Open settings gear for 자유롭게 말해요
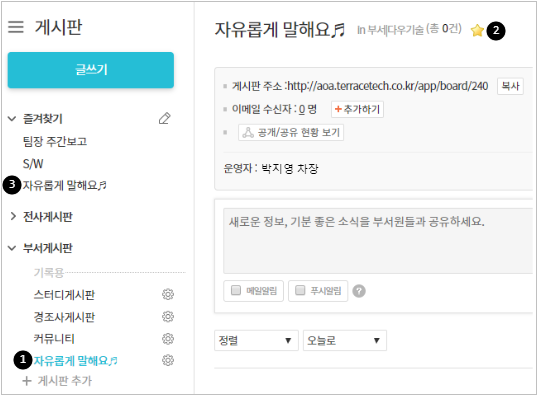 click(168, 360)
